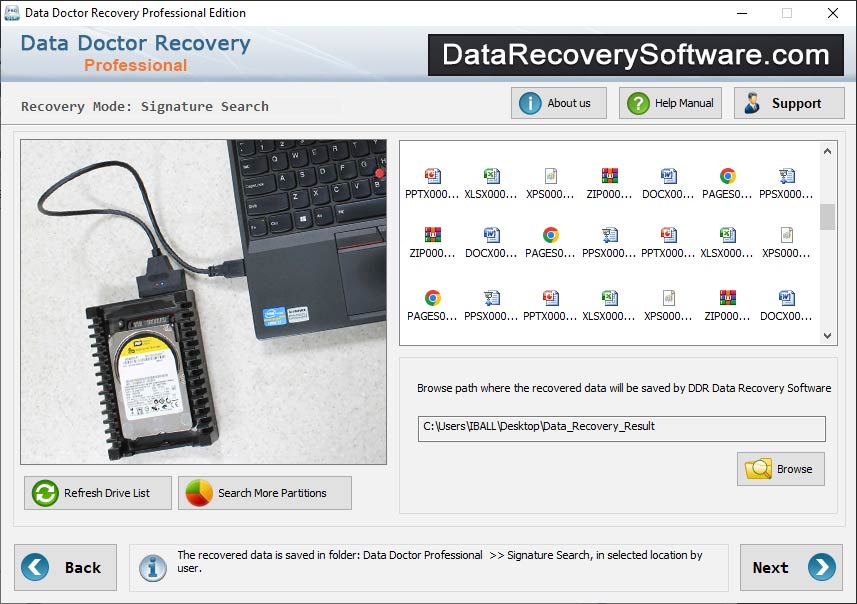Select PPTX file icon in first row
Viewport: 857px width, 604px height.
click(432, 175)
